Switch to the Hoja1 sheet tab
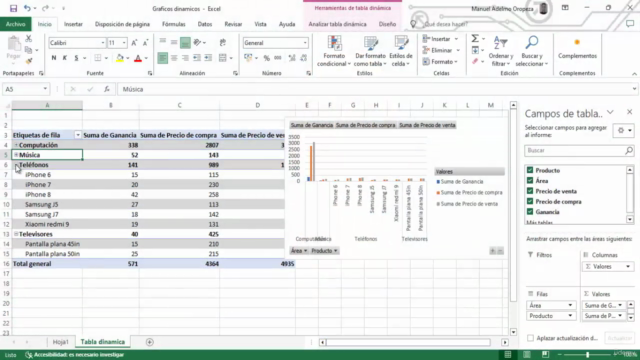640x360 pixels. [60, 342]
